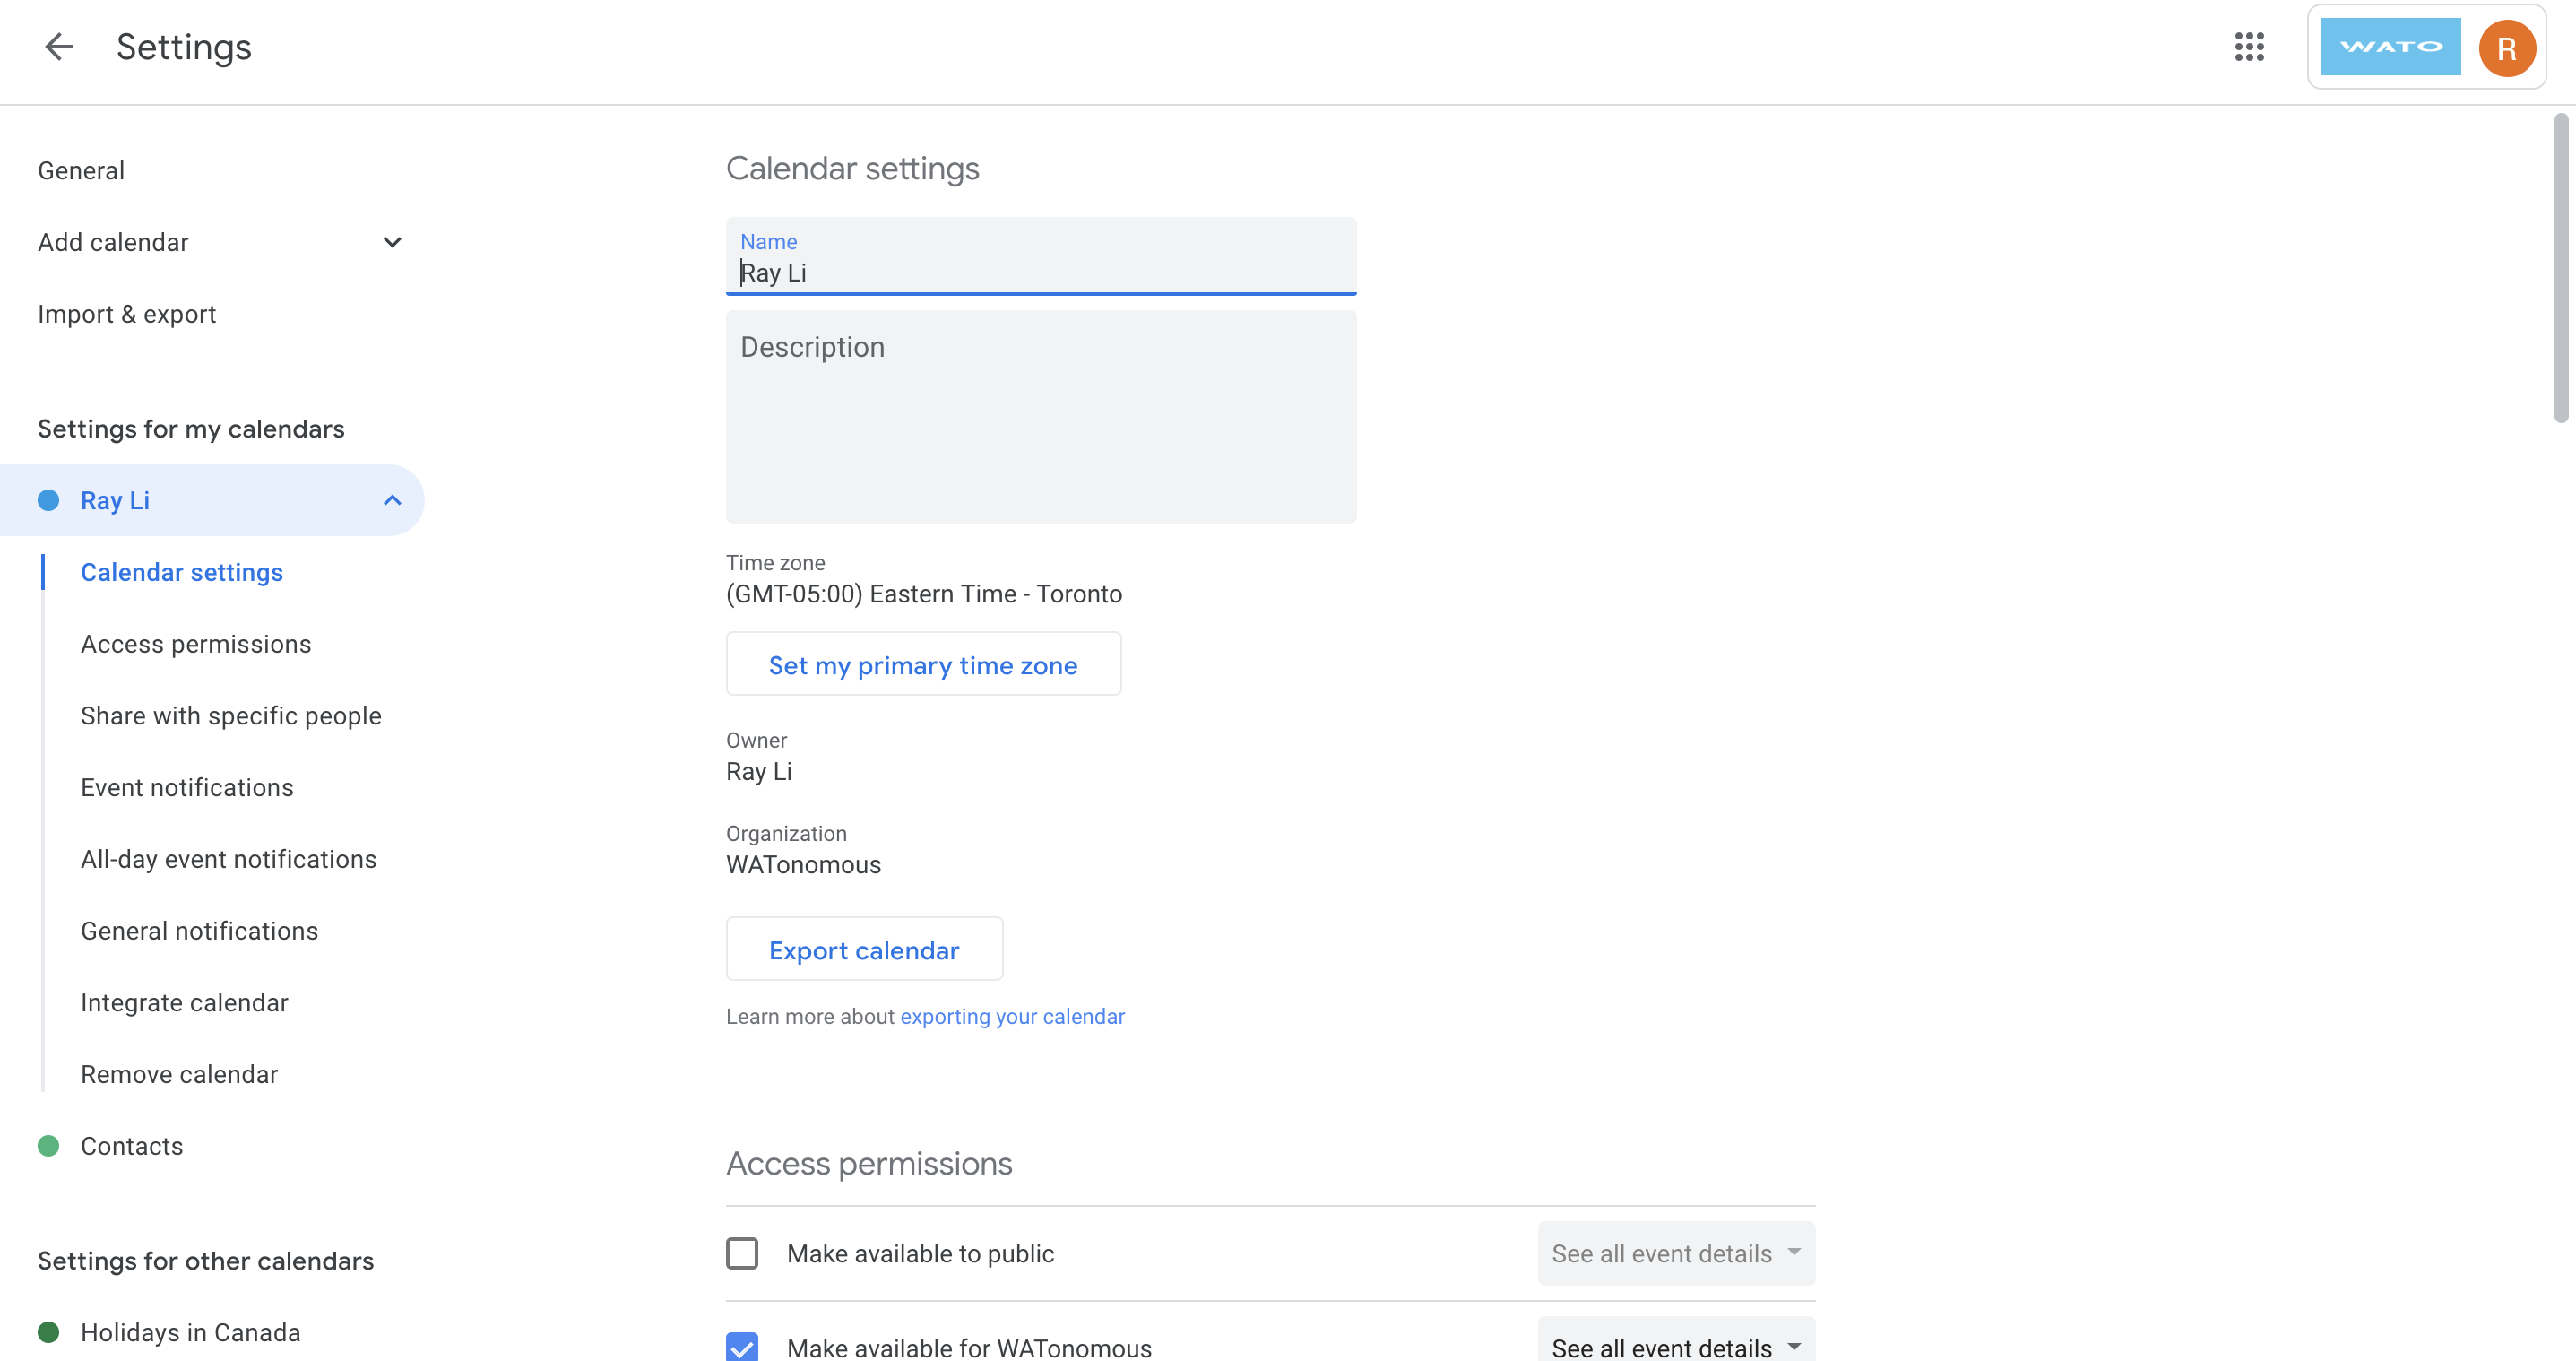Open Event notifications section
The height and width of the screenshot is (1361, 2576).
point(187,788)
